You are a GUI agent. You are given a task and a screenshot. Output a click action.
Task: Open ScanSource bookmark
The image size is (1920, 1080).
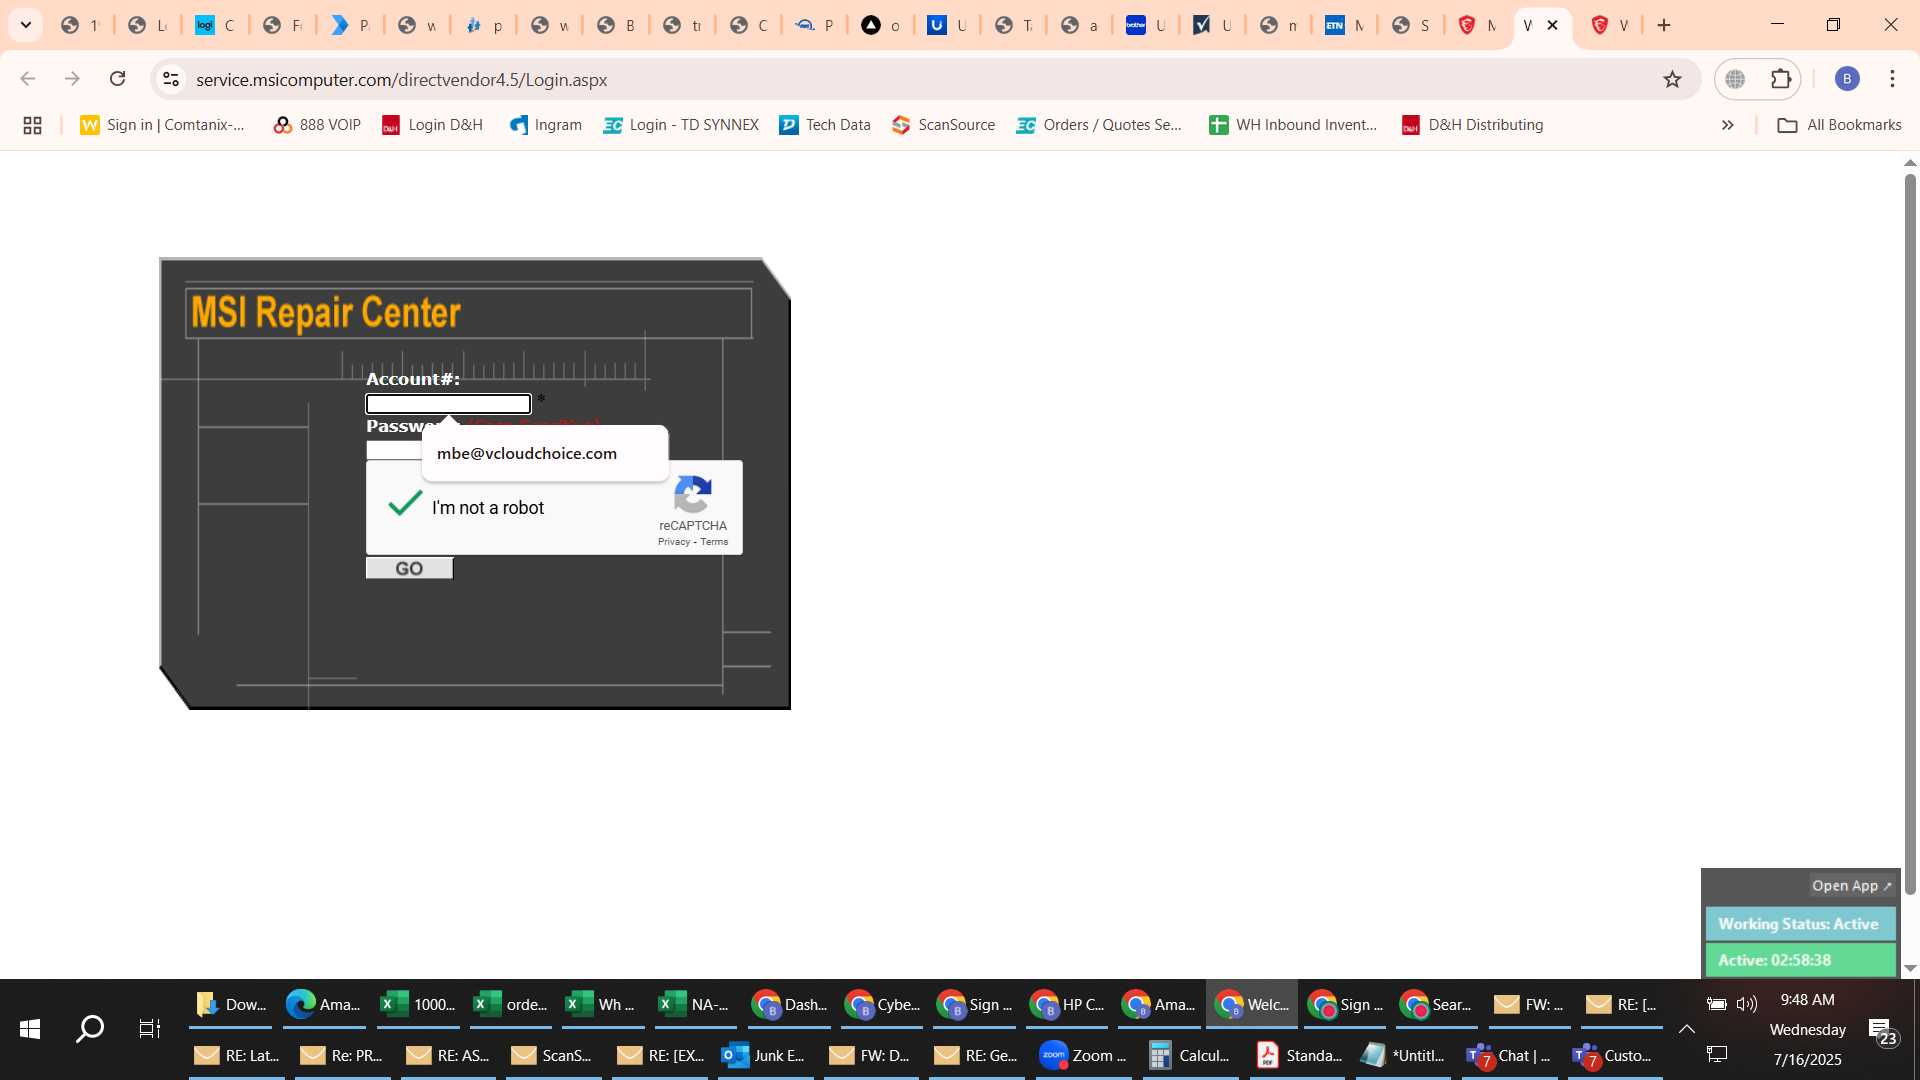(x=943, y=125)
